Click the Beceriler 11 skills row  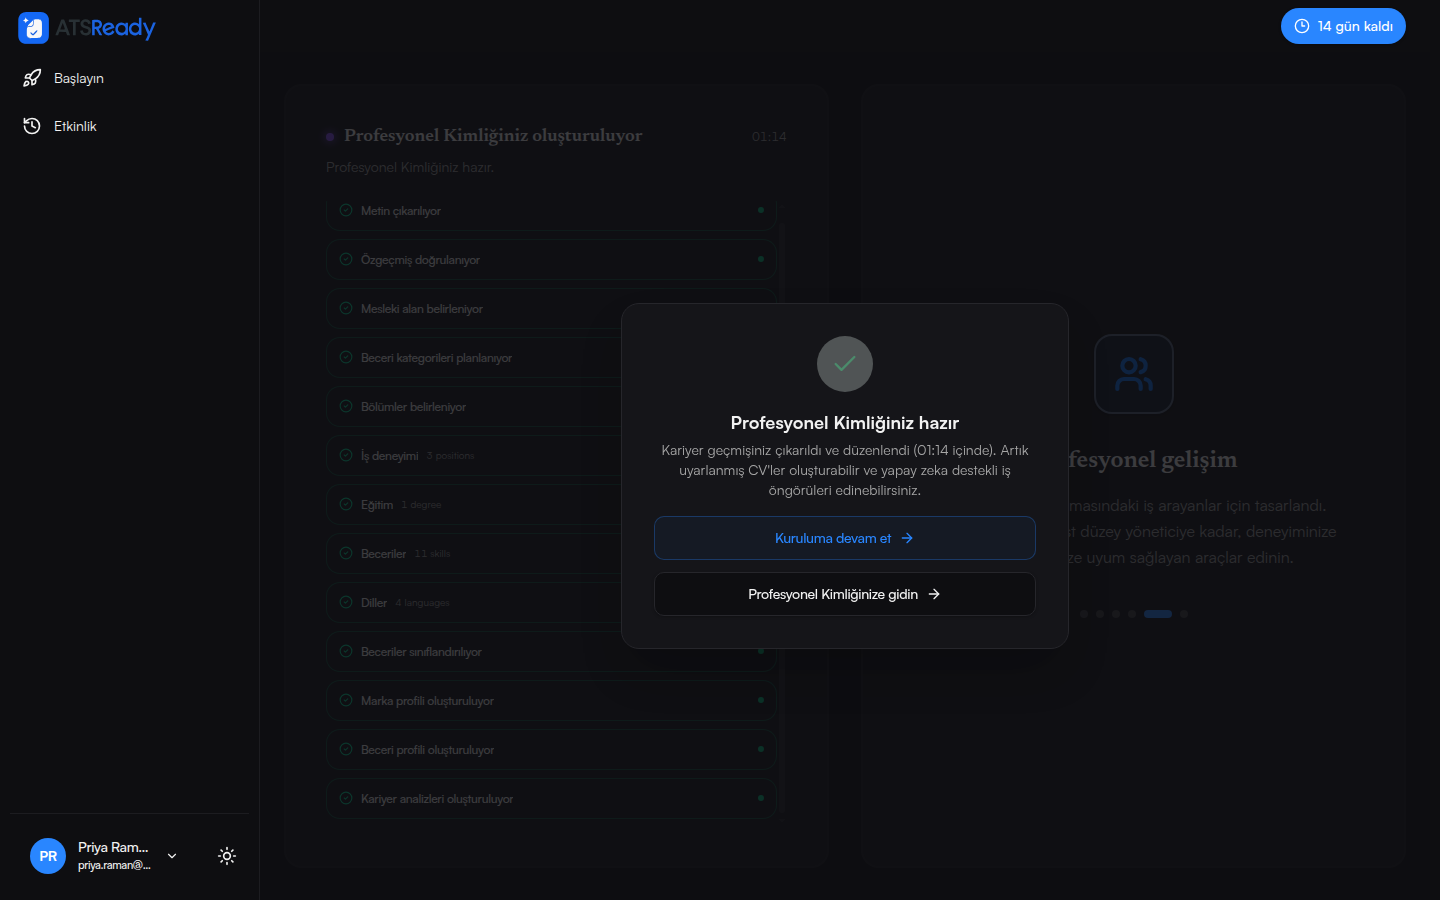click(x=551, y=554)
